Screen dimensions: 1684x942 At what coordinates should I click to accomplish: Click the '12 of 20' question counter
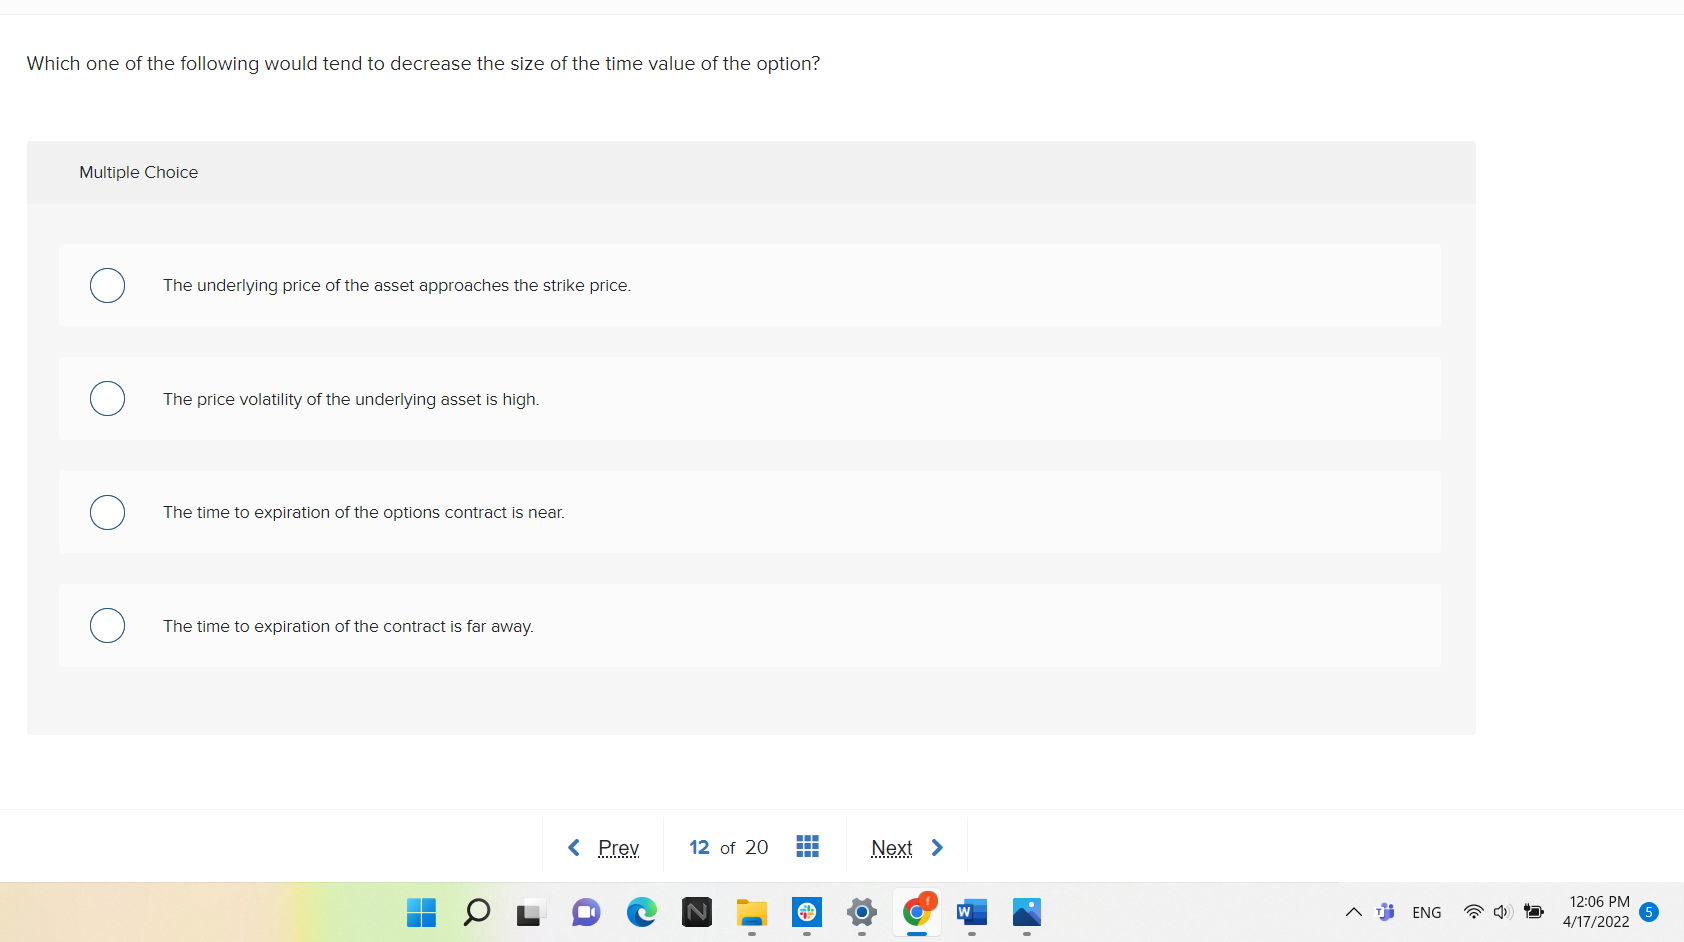tap(729, 847)
